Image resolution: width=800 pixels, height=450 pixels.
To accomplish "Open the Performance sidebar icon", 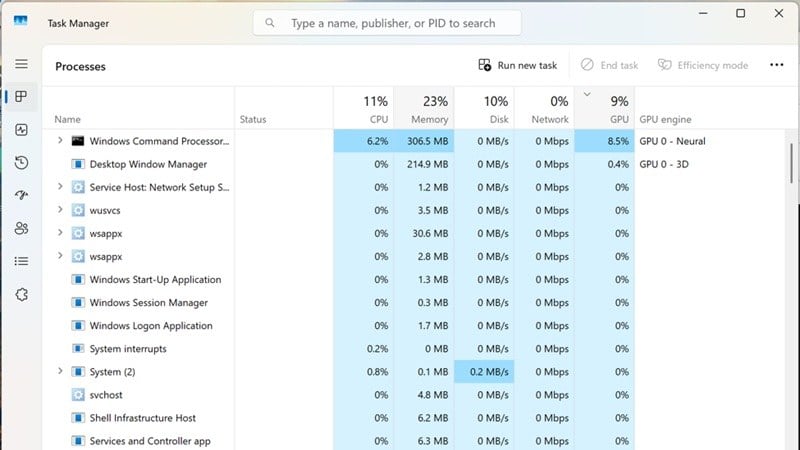I will (x=21, y=130).
